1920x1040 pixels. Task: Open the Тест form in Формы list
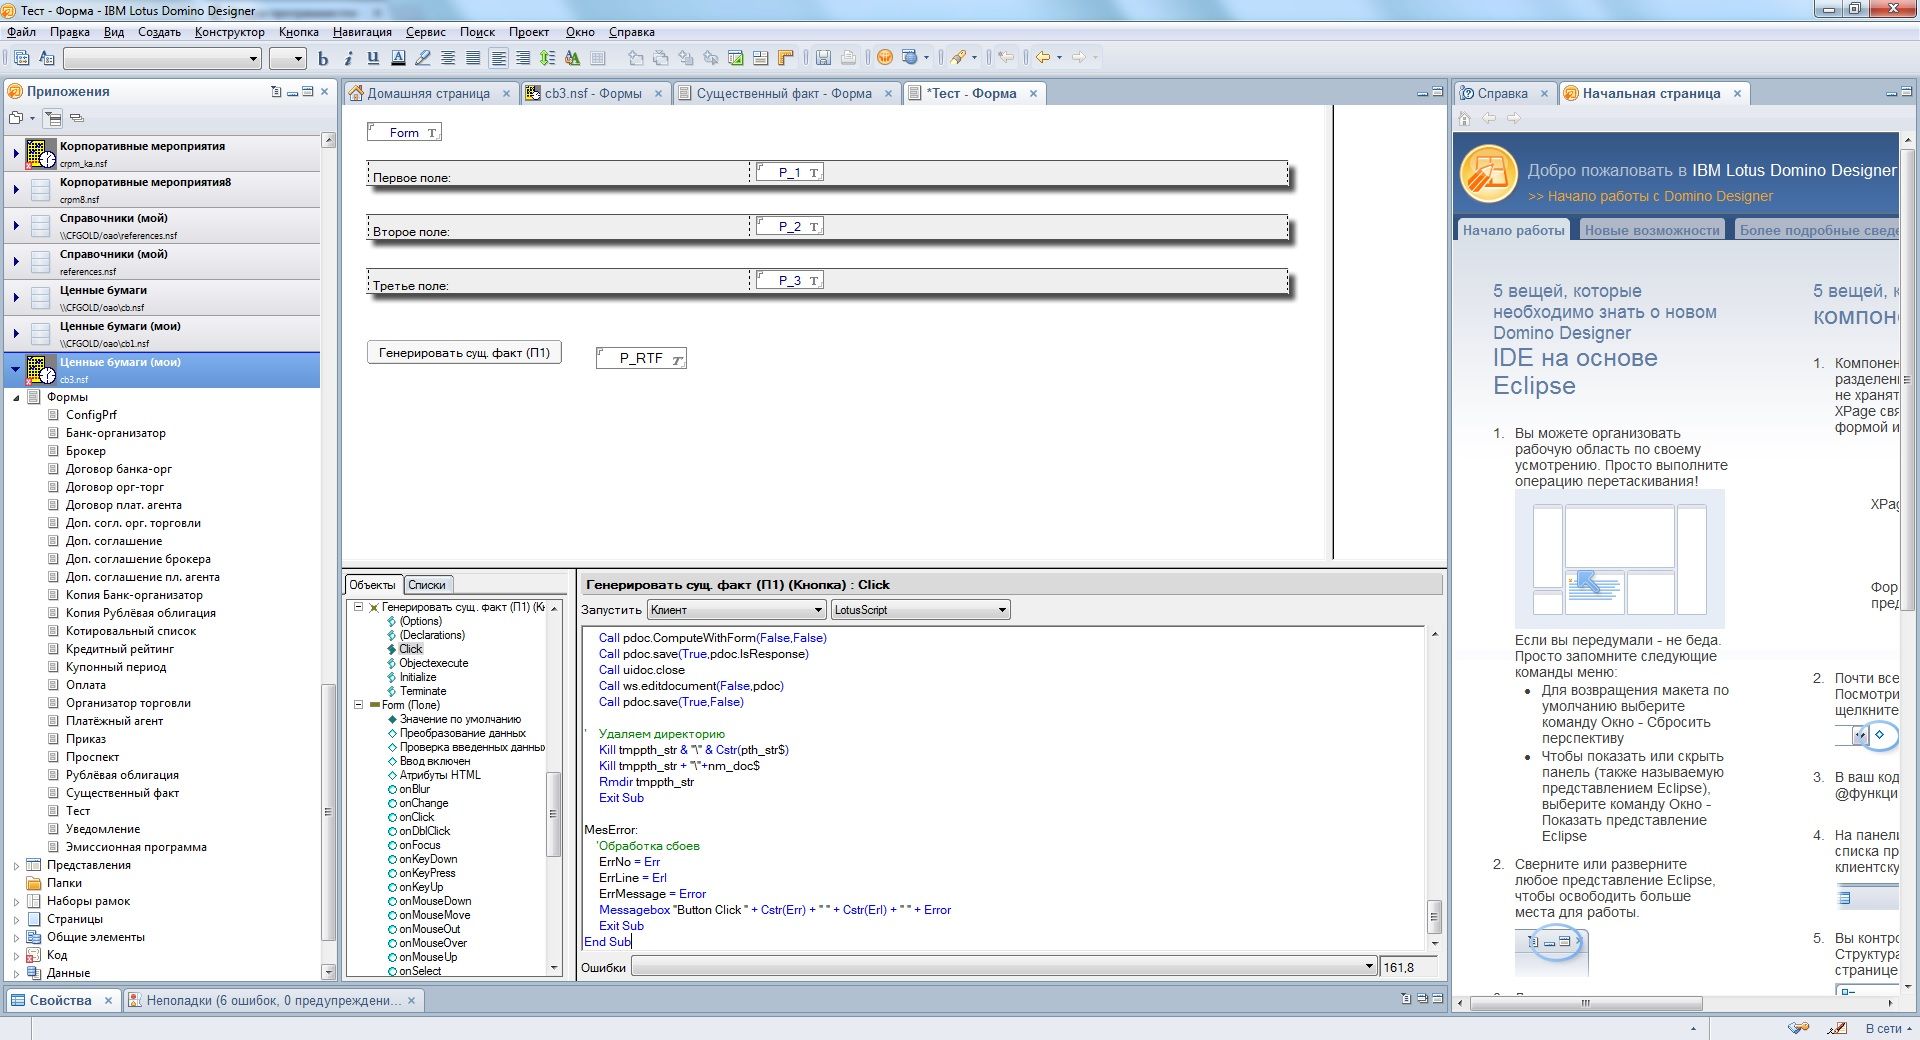click(x=78, y=811)
